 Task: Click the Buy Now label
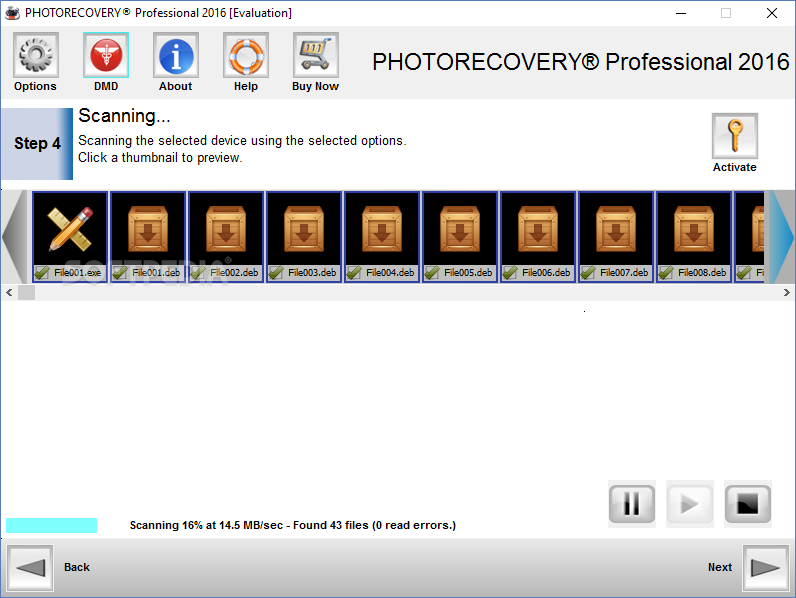(315, 86)
